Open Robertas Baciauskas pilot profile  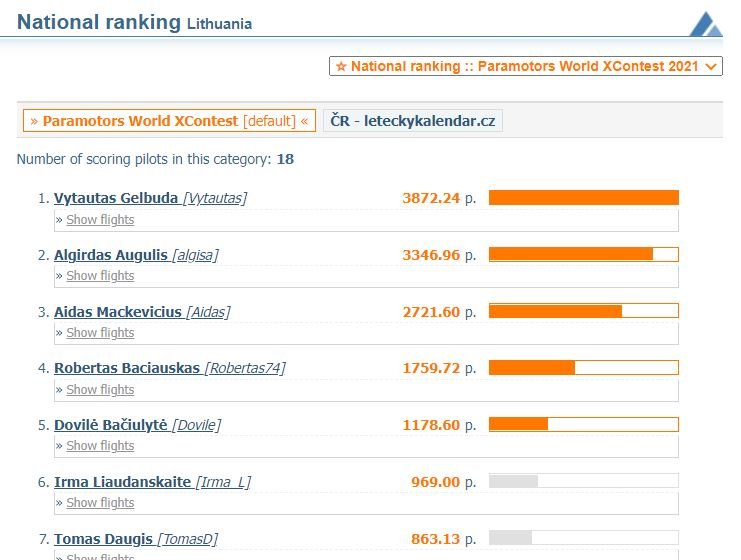170,368
